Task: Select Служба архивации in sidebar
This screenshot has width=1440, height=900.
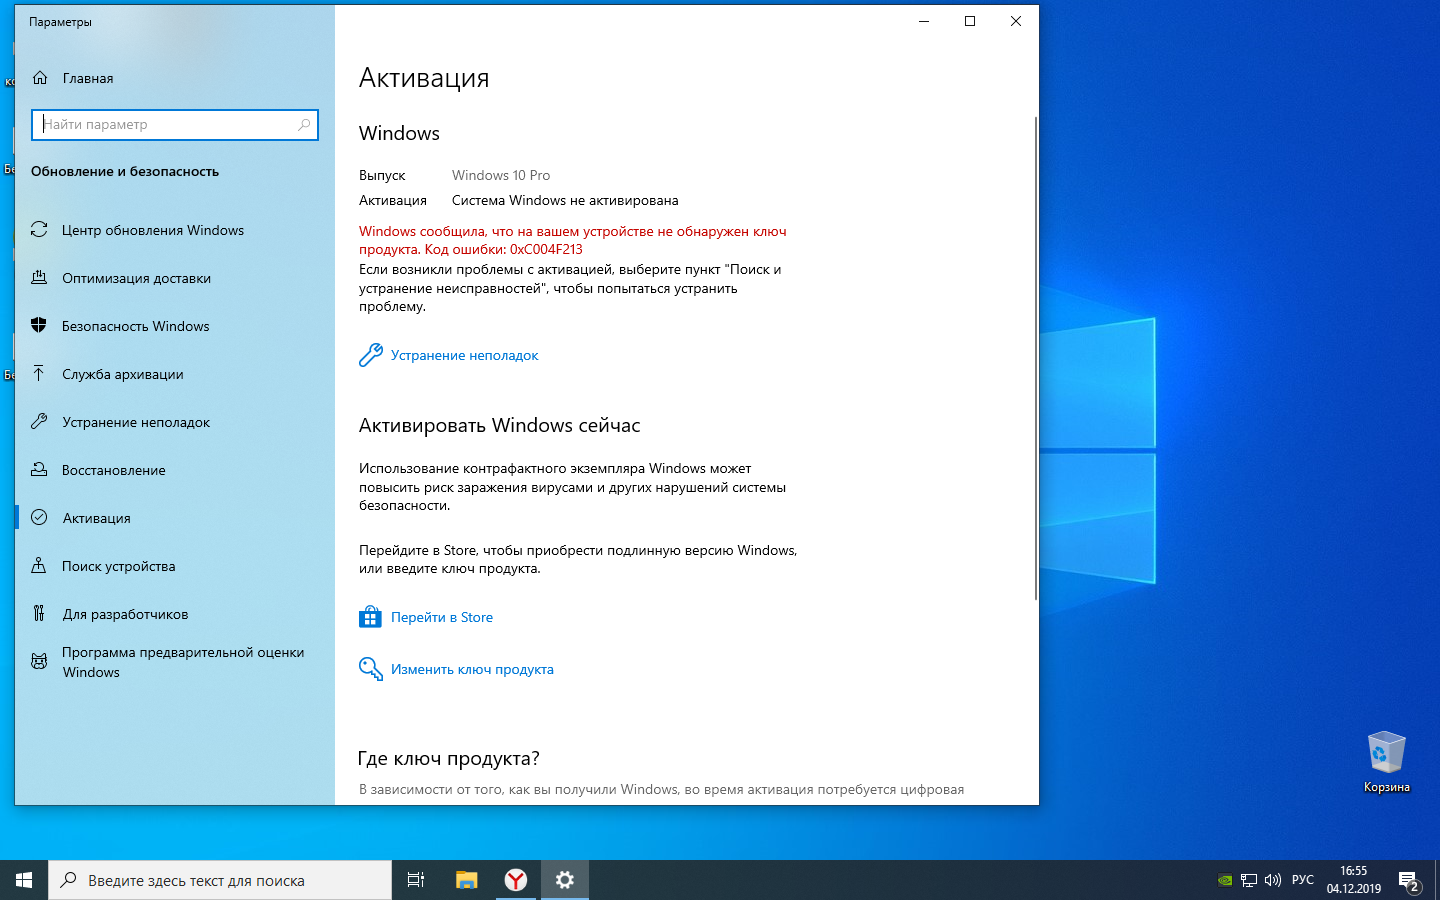Action: point(123,374)
